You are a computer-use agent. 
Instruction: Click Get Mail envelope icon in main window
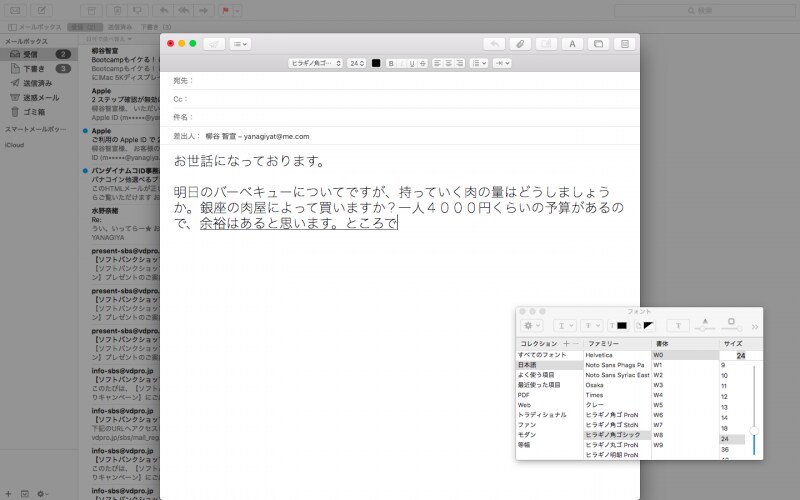click(x=16, y=10)
